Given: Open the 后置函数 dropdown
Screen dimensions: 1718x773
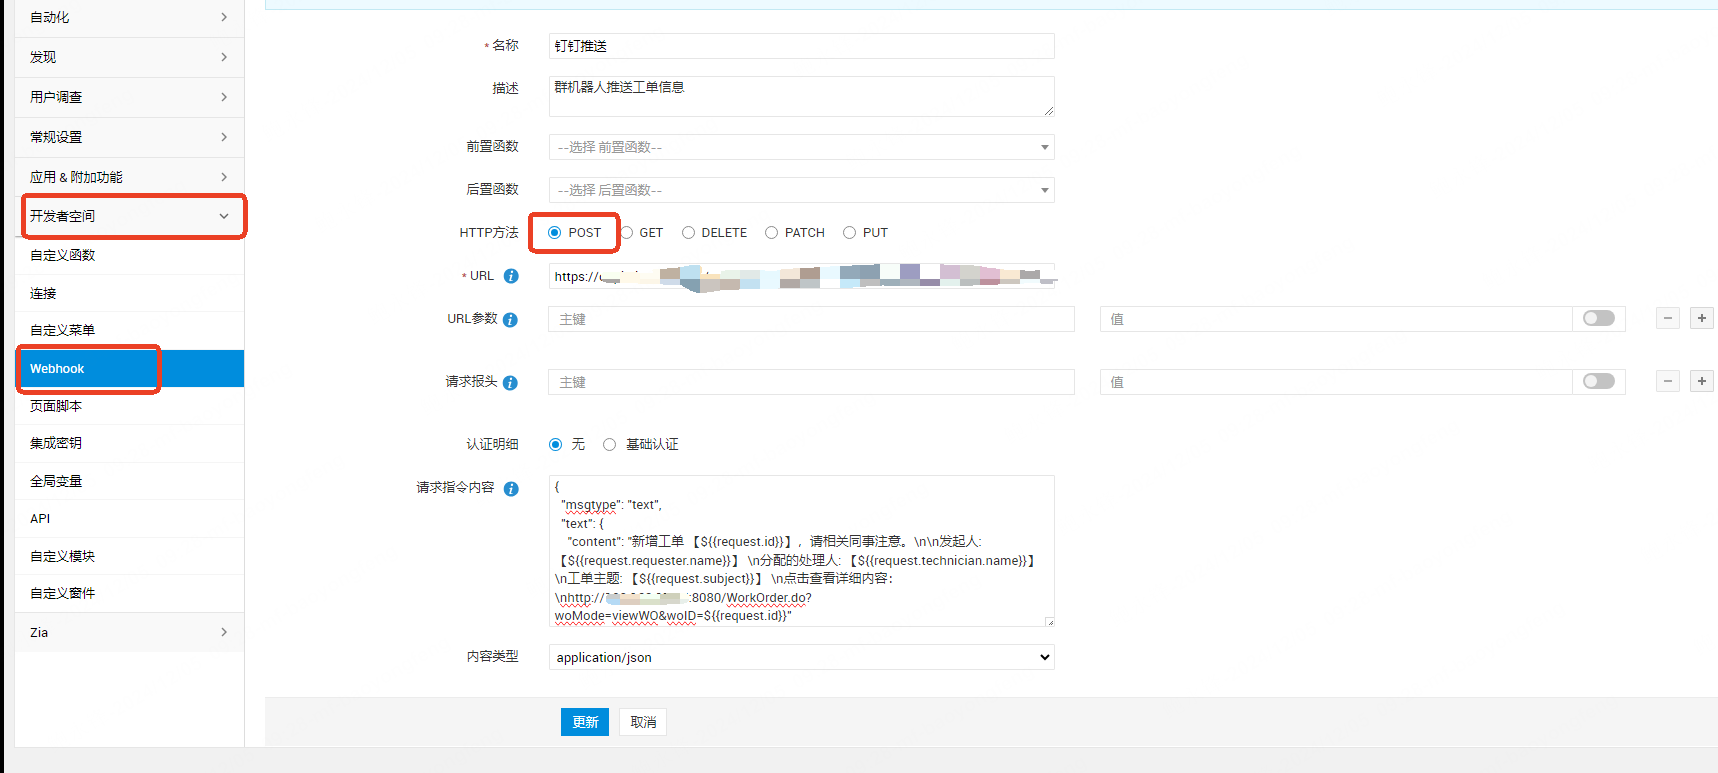Looking at the screenshot, I should coord(802,190).
